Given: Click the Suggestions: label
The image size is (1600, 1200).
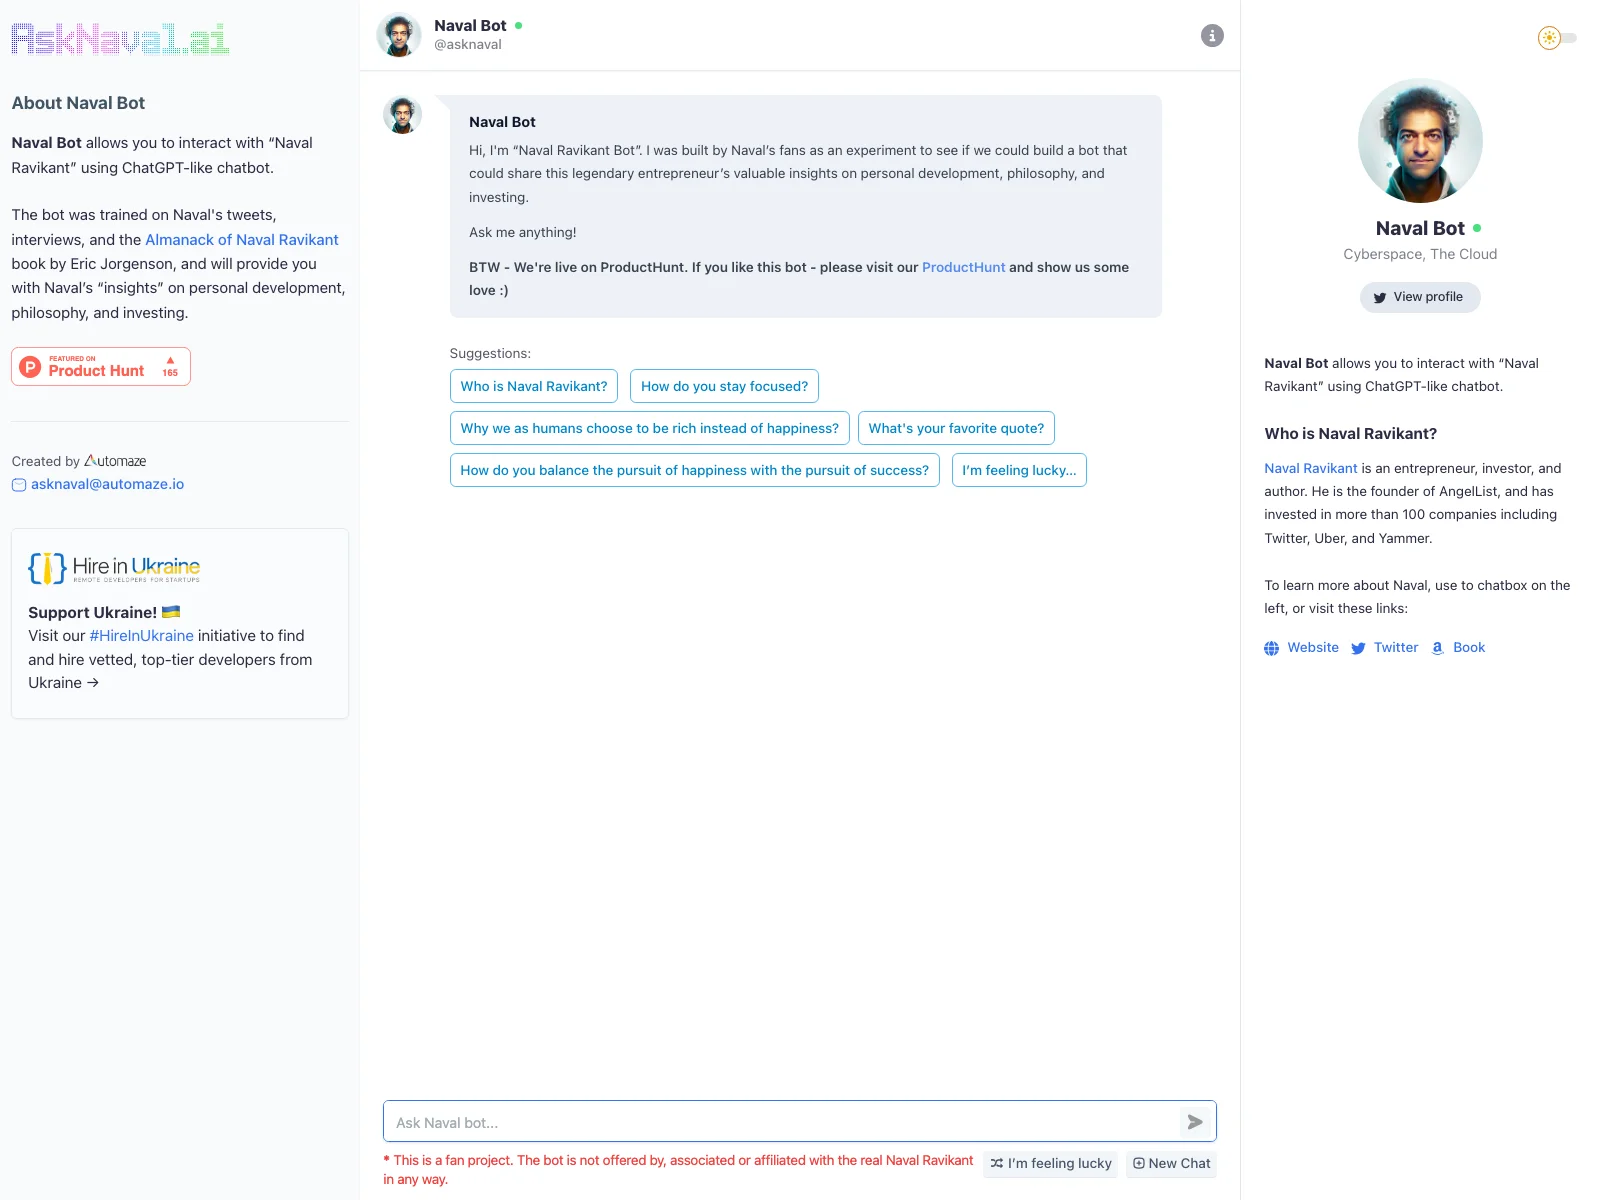Looking at the screenshot, I should pyautogui.click(x=490, y=354).
